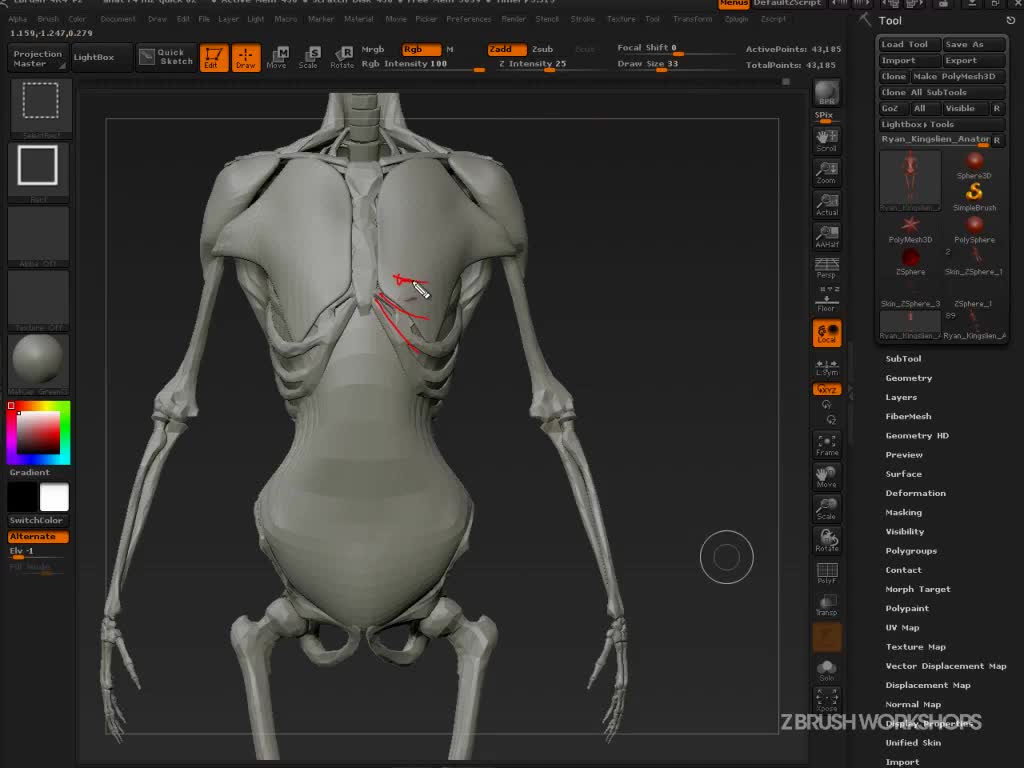Expand the Polypaint sub-palette
Viewport: 1024px width, 768px height.
coord(906,609)
